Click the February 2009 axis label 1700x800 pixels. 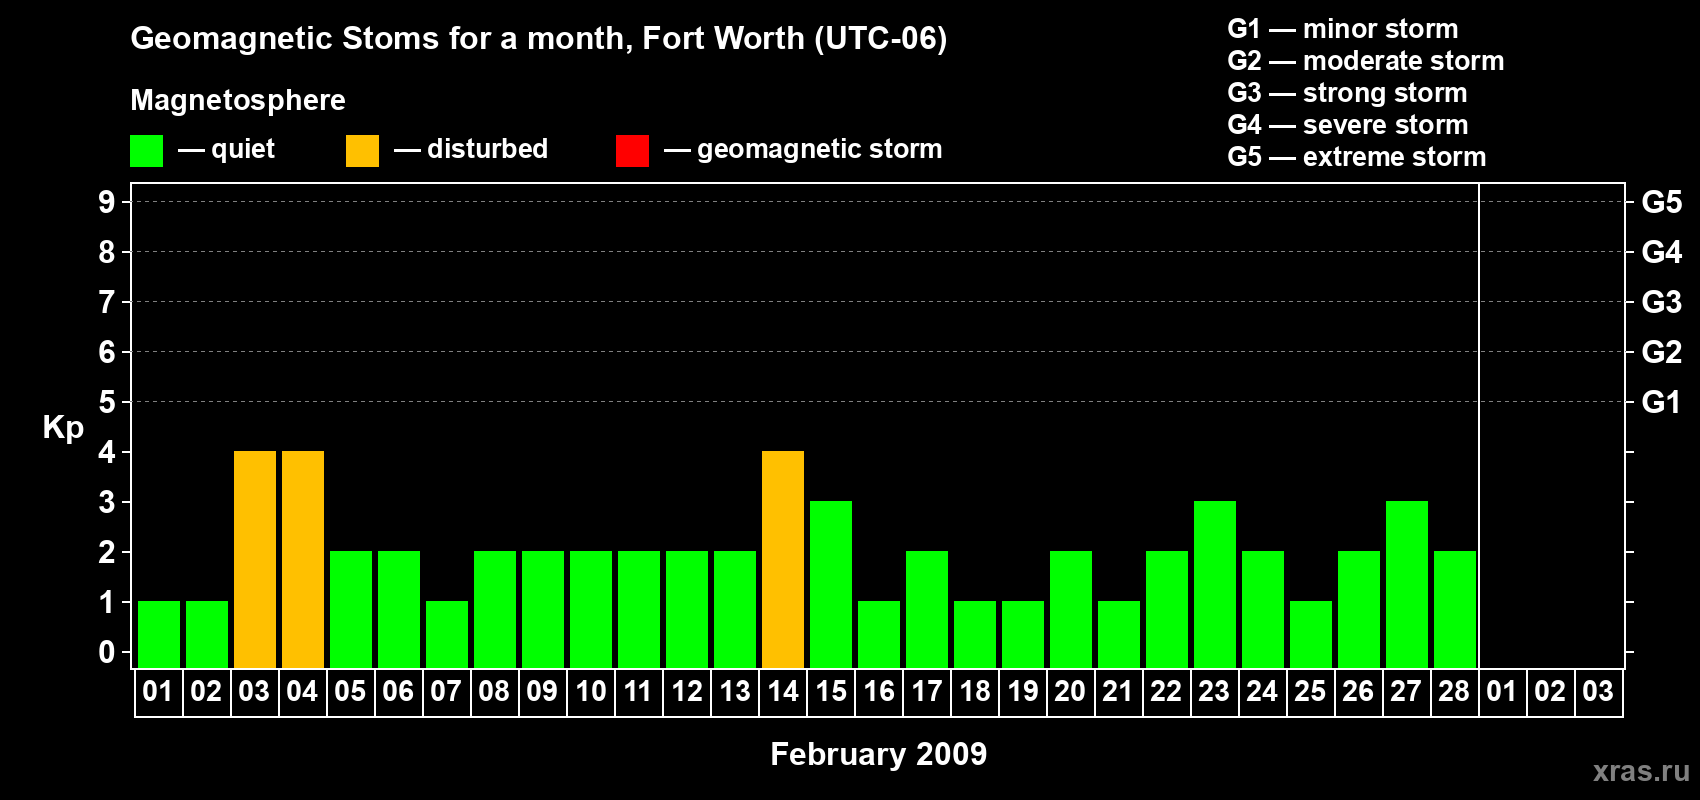coord(878,754)
